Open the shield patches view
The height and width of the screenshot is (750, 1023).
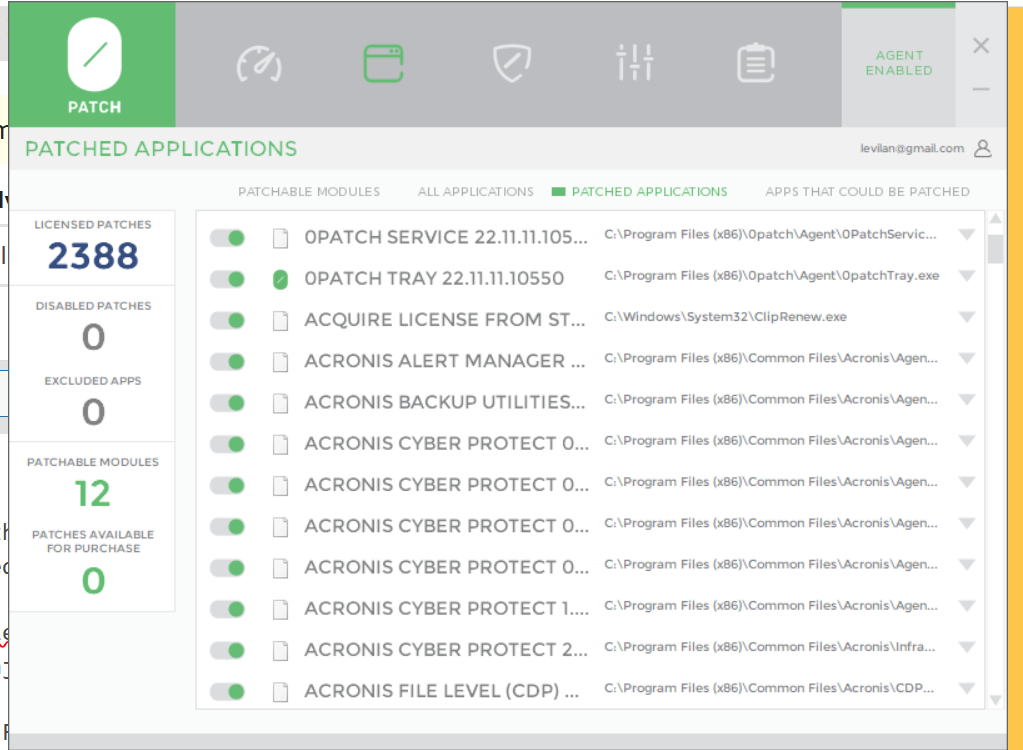[x=512, y=63]
